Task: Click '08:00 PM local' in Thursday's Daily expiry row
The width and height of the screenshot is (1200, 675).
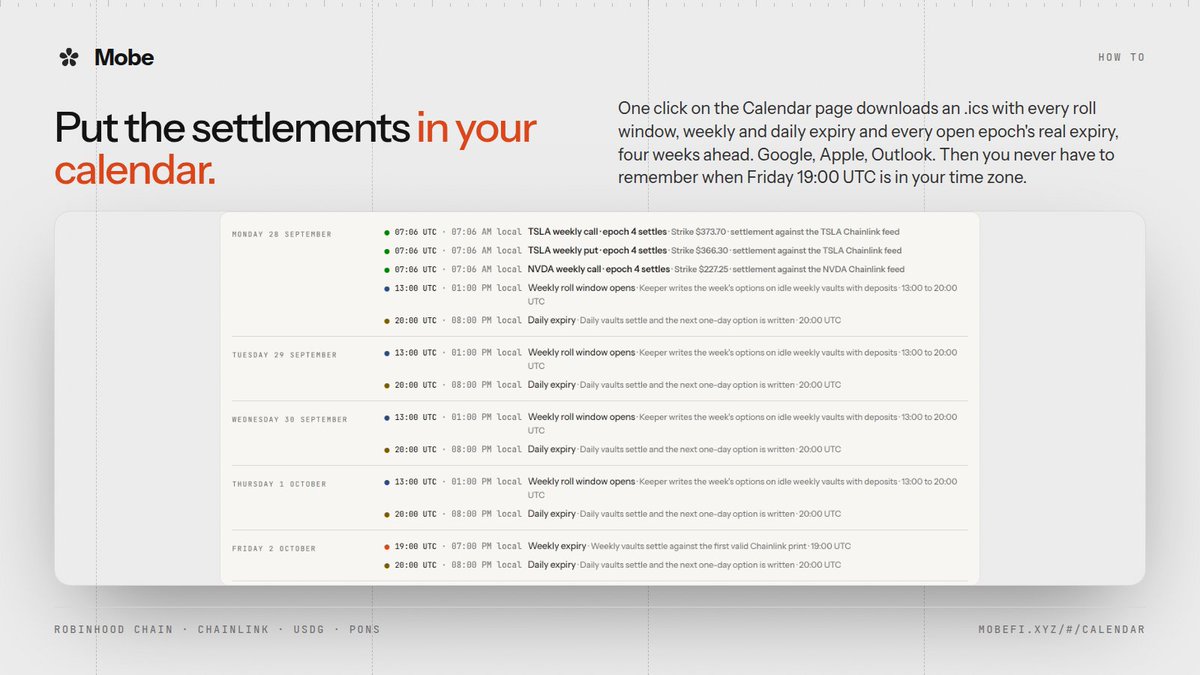Action: tap(487, 514)
